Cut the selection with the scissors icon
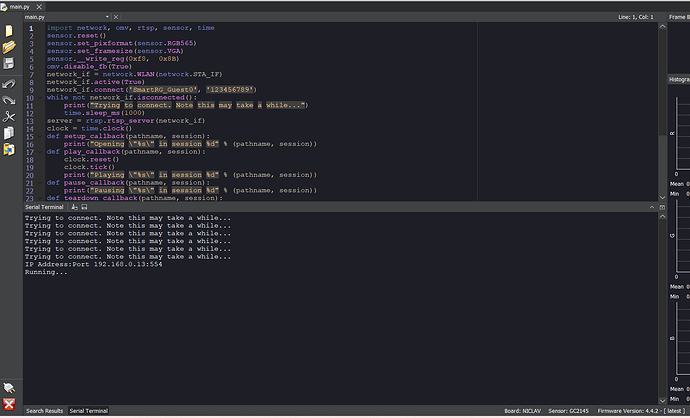Viewport: 690px width, 418px height. (9, 117)
